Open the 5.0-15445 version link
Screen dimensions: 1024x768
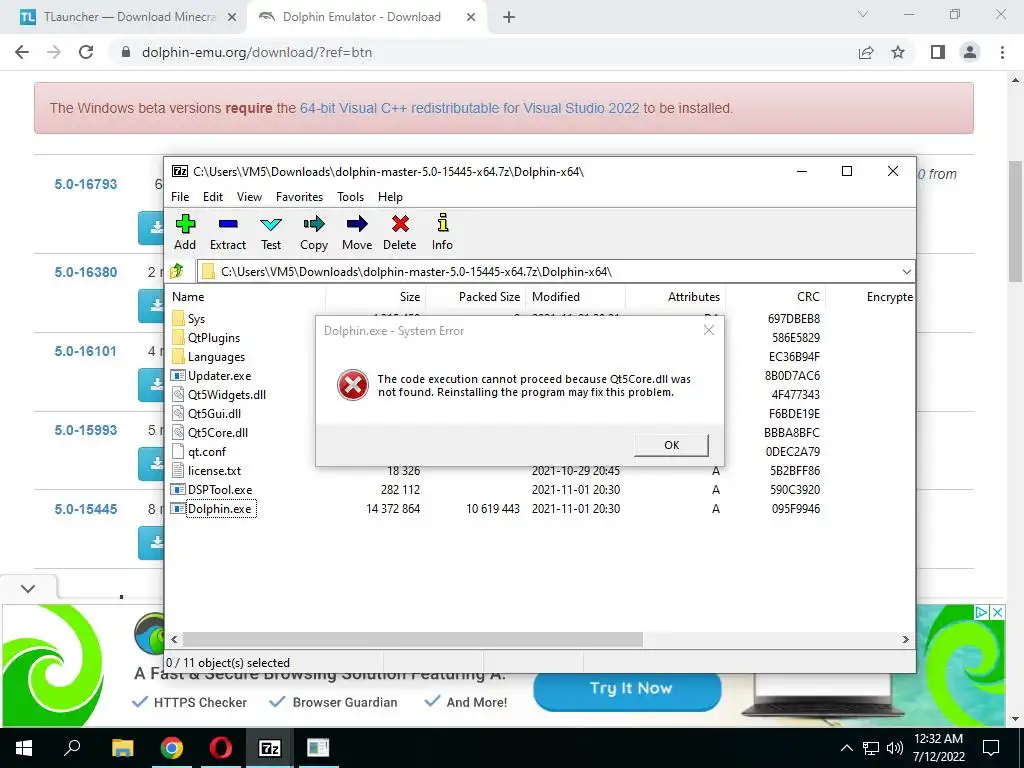coord(86,509)
